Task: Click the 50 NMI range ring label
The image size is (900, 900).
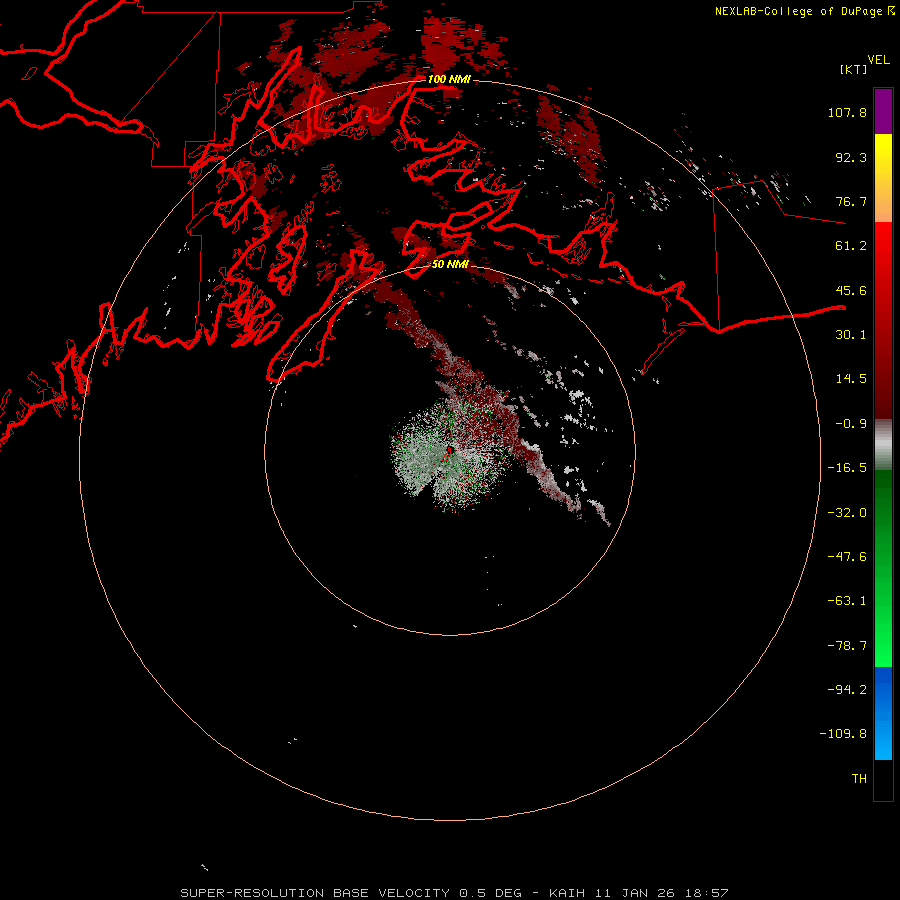Action: pyautogui.click(x=450, y=264)
